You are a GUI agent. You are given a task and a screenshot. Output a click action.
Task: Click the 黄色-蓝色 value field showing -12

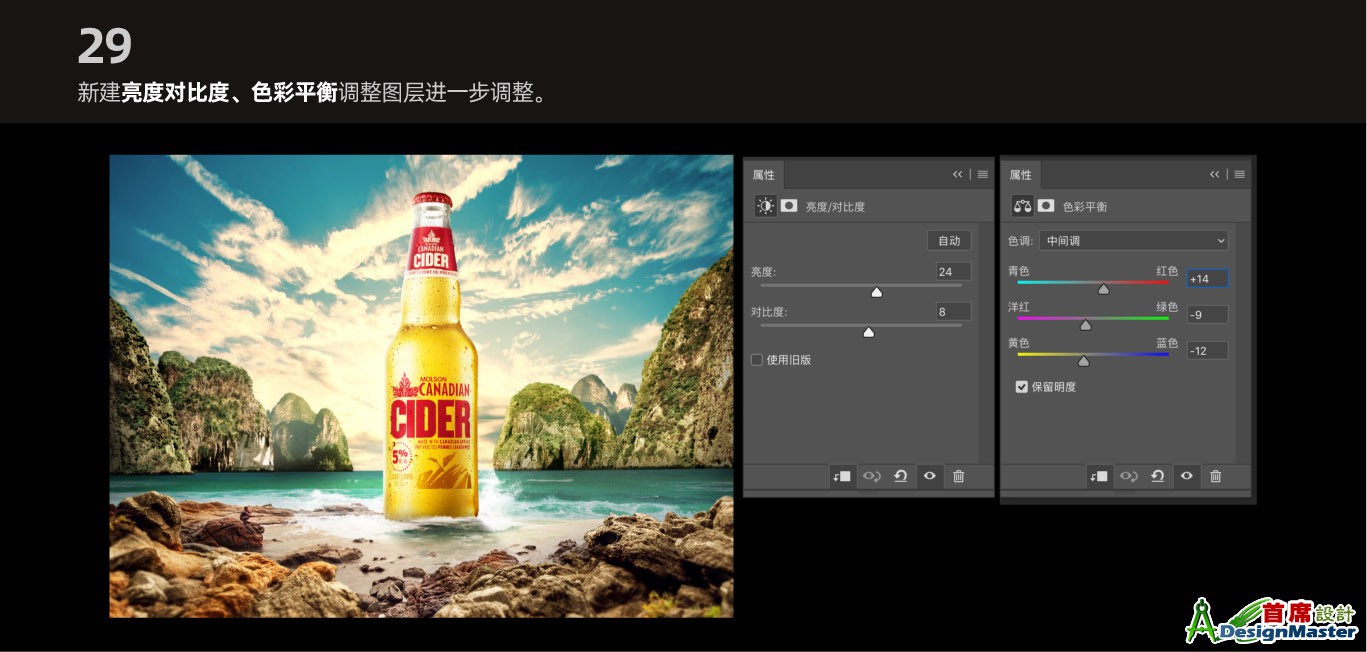coord(1207,351)
